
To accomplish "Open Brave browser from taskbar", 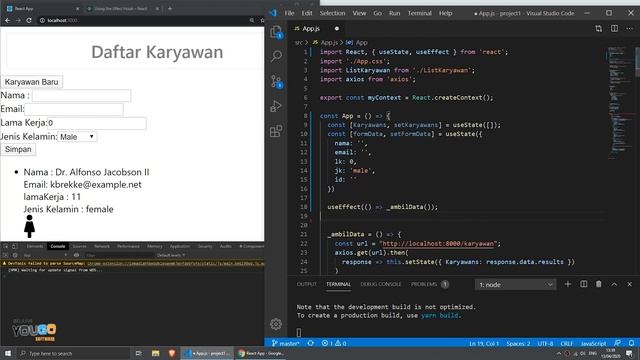I will (172, 353).
